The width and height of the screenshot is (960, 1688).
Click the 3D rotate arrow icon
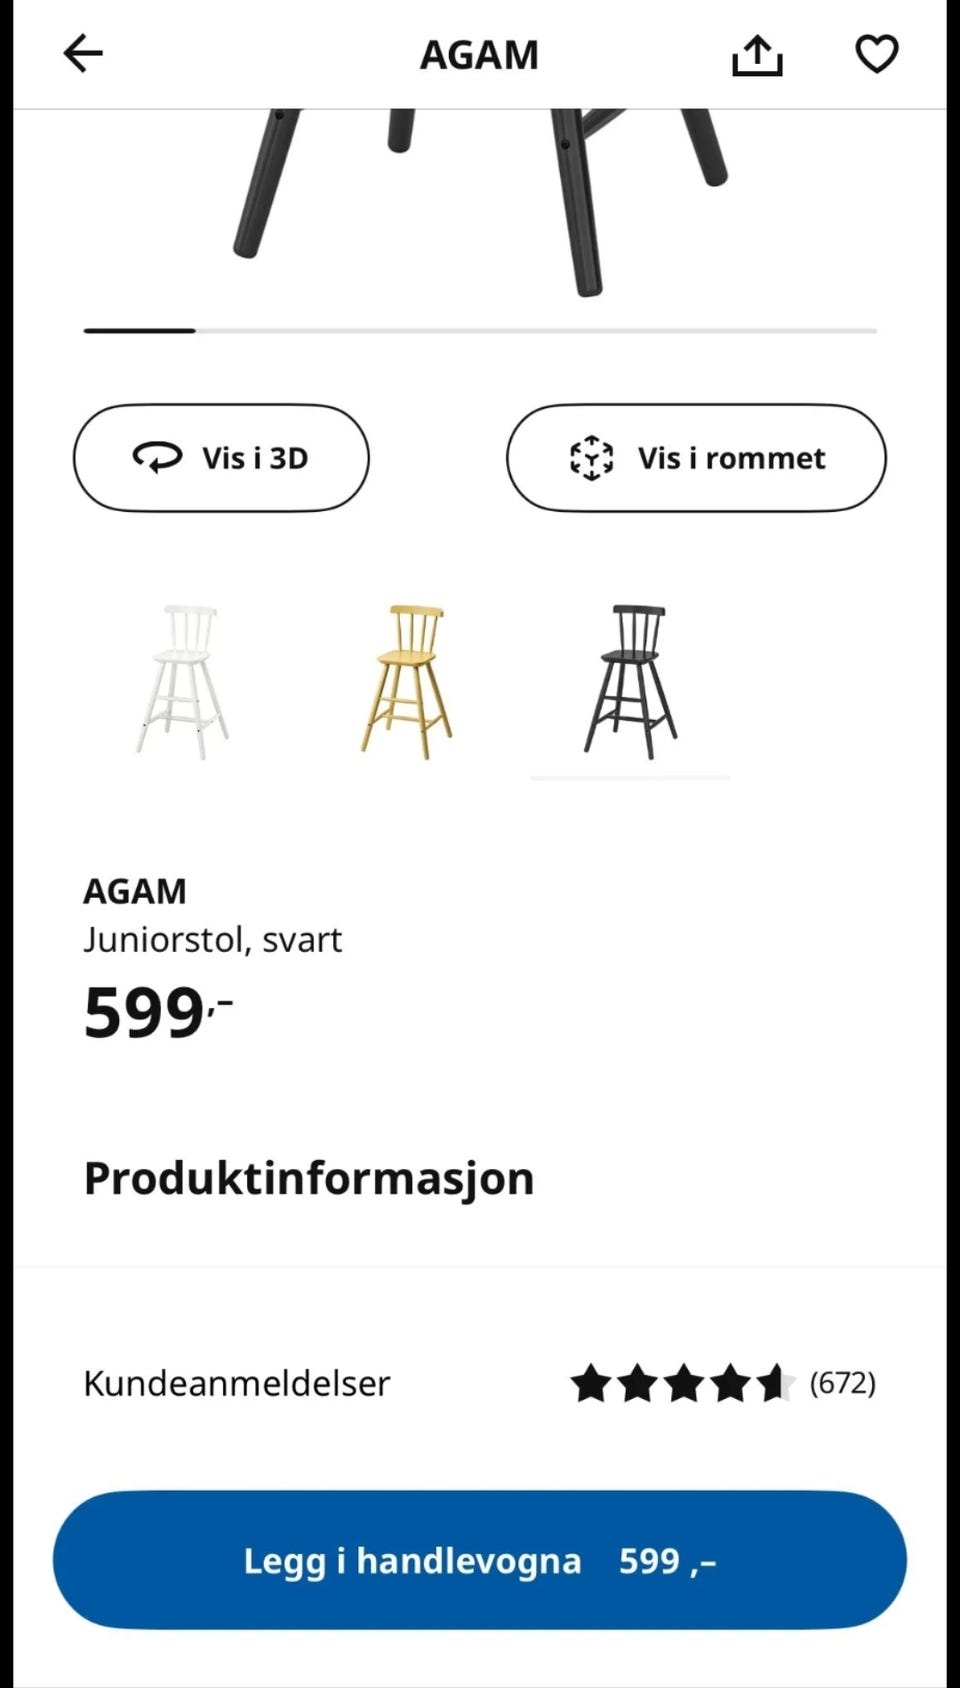tap(157, 458)
